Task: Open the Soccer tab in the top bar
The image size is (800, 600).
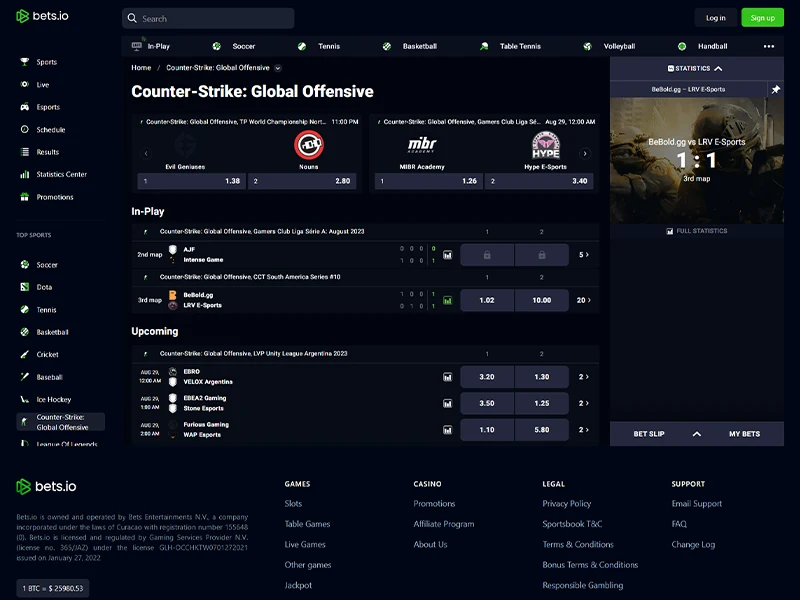Action: [234, 46]
